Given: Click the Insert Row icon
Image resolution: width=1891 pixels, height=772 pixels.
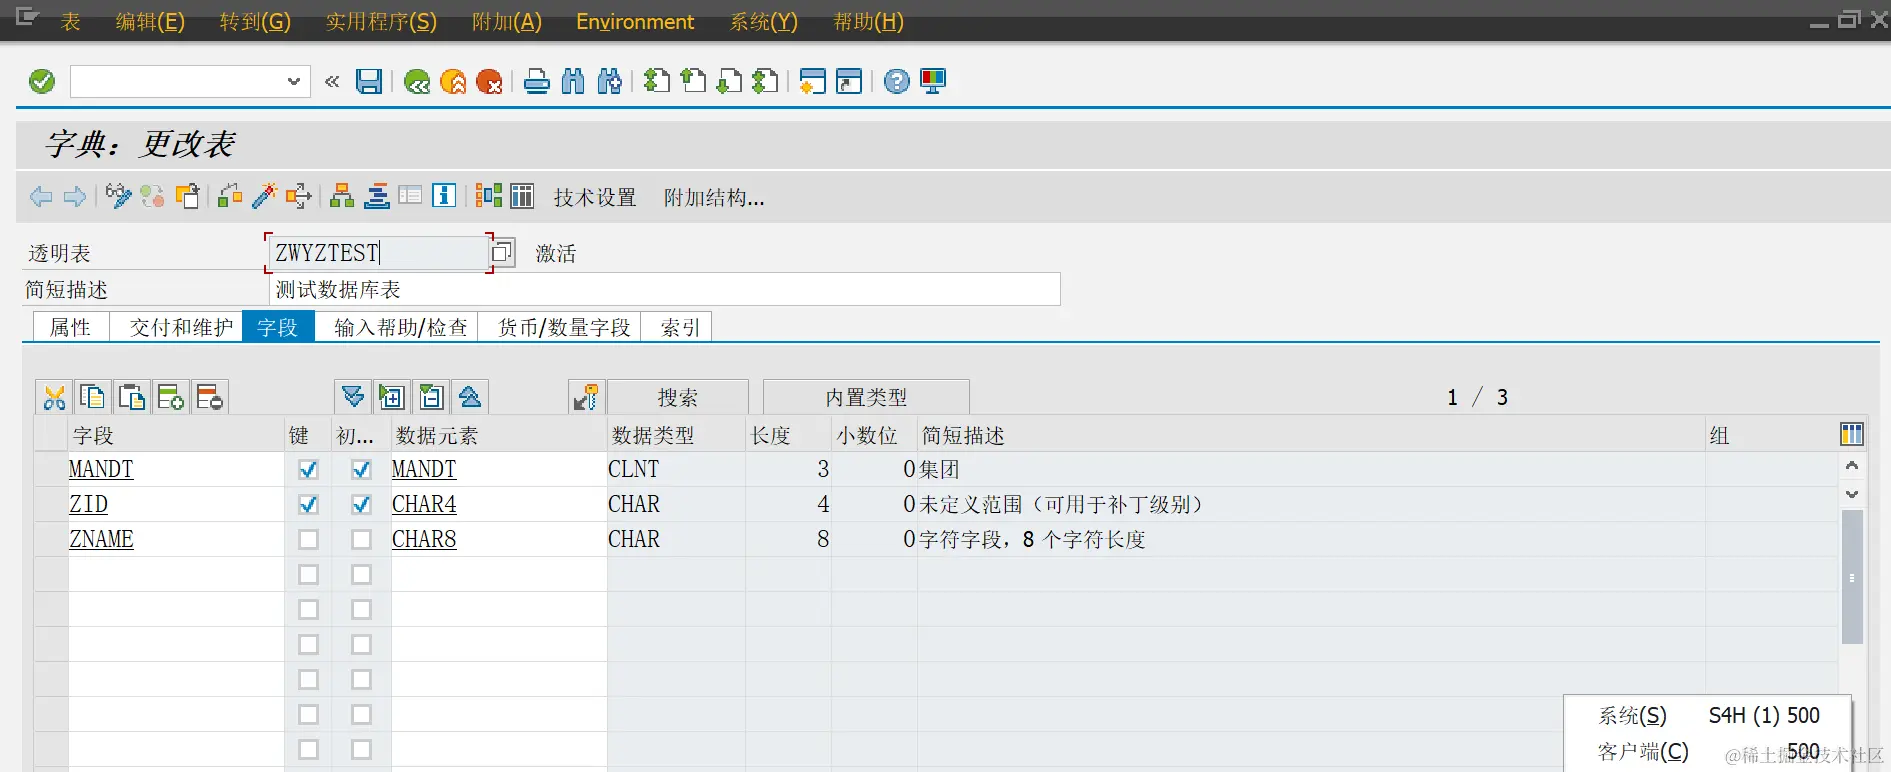Looking at the screenshot, I should 171,397.
